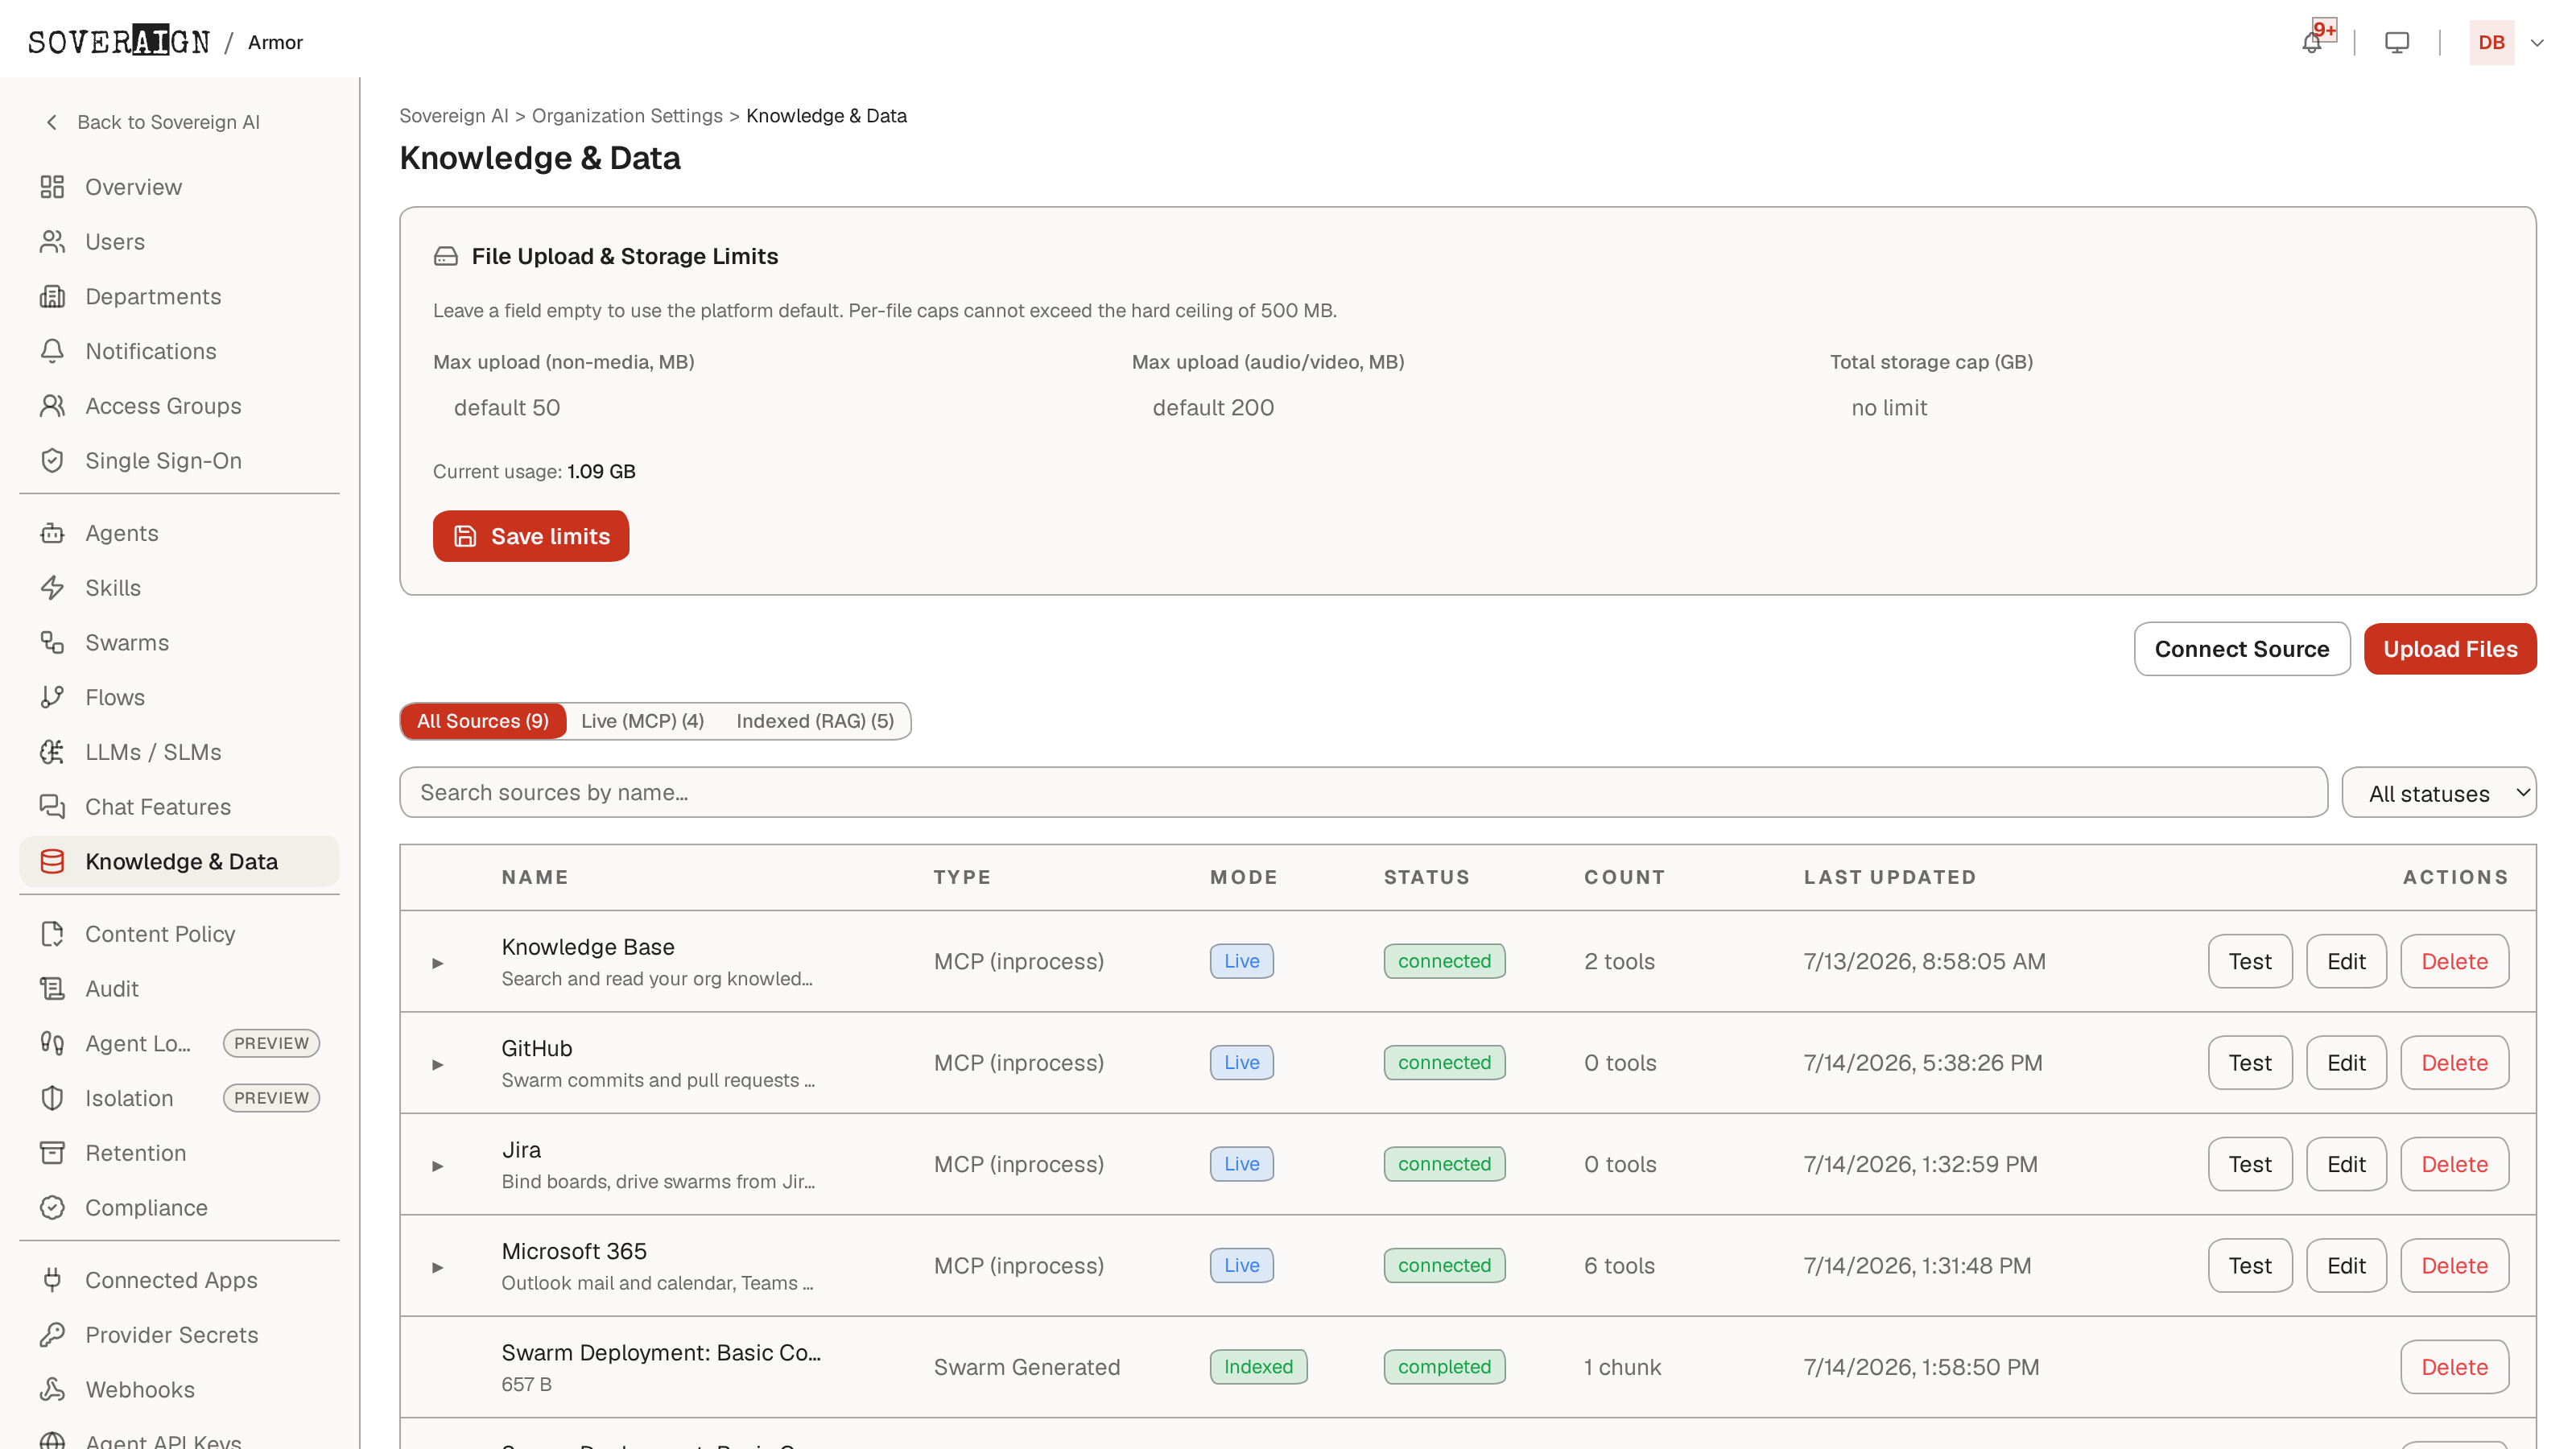The image size is (2576, 1449).
Task: Click the '6 tools' count cell
Action: coord(1619,1265)
